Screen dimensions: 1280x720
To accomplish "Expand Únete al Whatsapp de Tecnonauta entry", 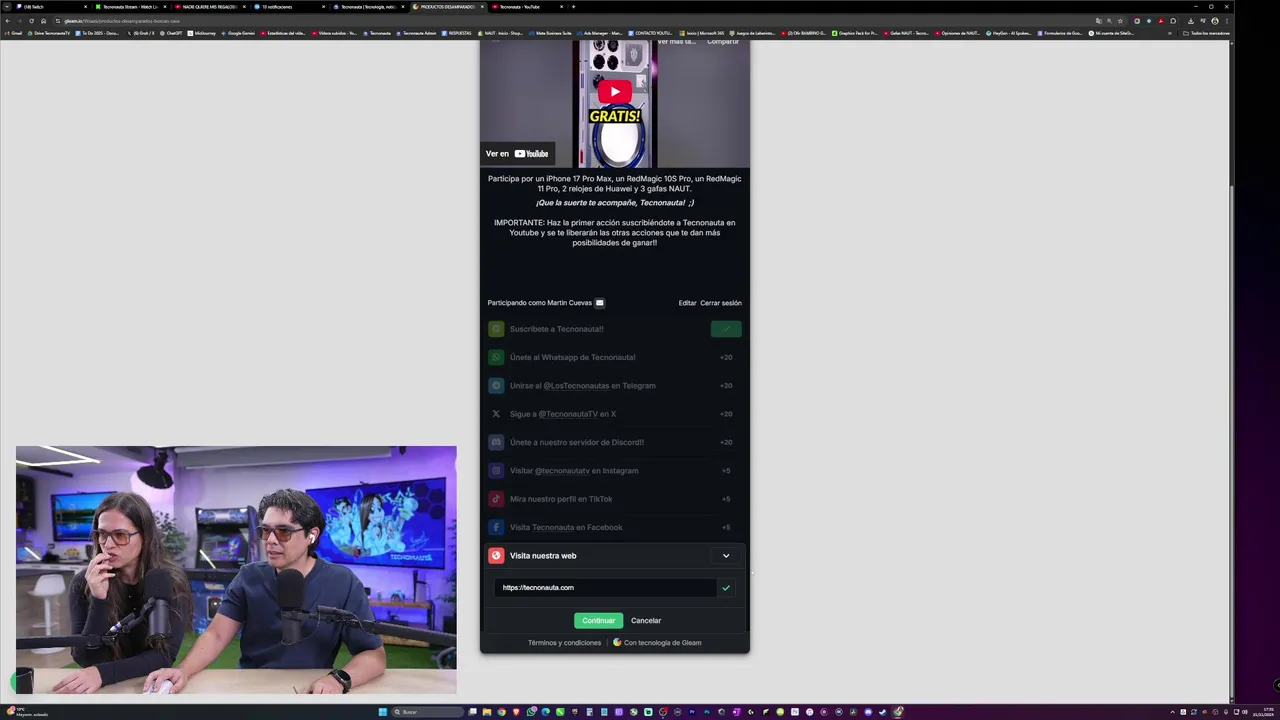I will pyautogui.click(x=615, y=357).
